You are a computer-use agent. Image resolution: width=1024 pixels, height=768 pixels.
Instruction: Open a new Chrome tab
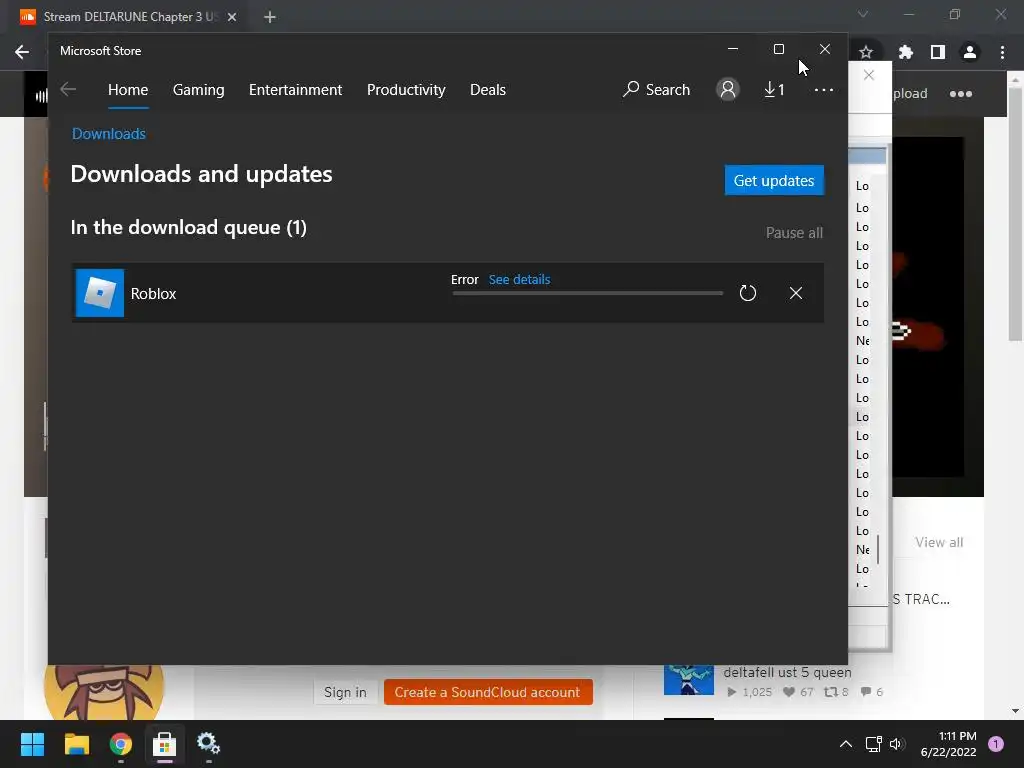click(270, 17)
